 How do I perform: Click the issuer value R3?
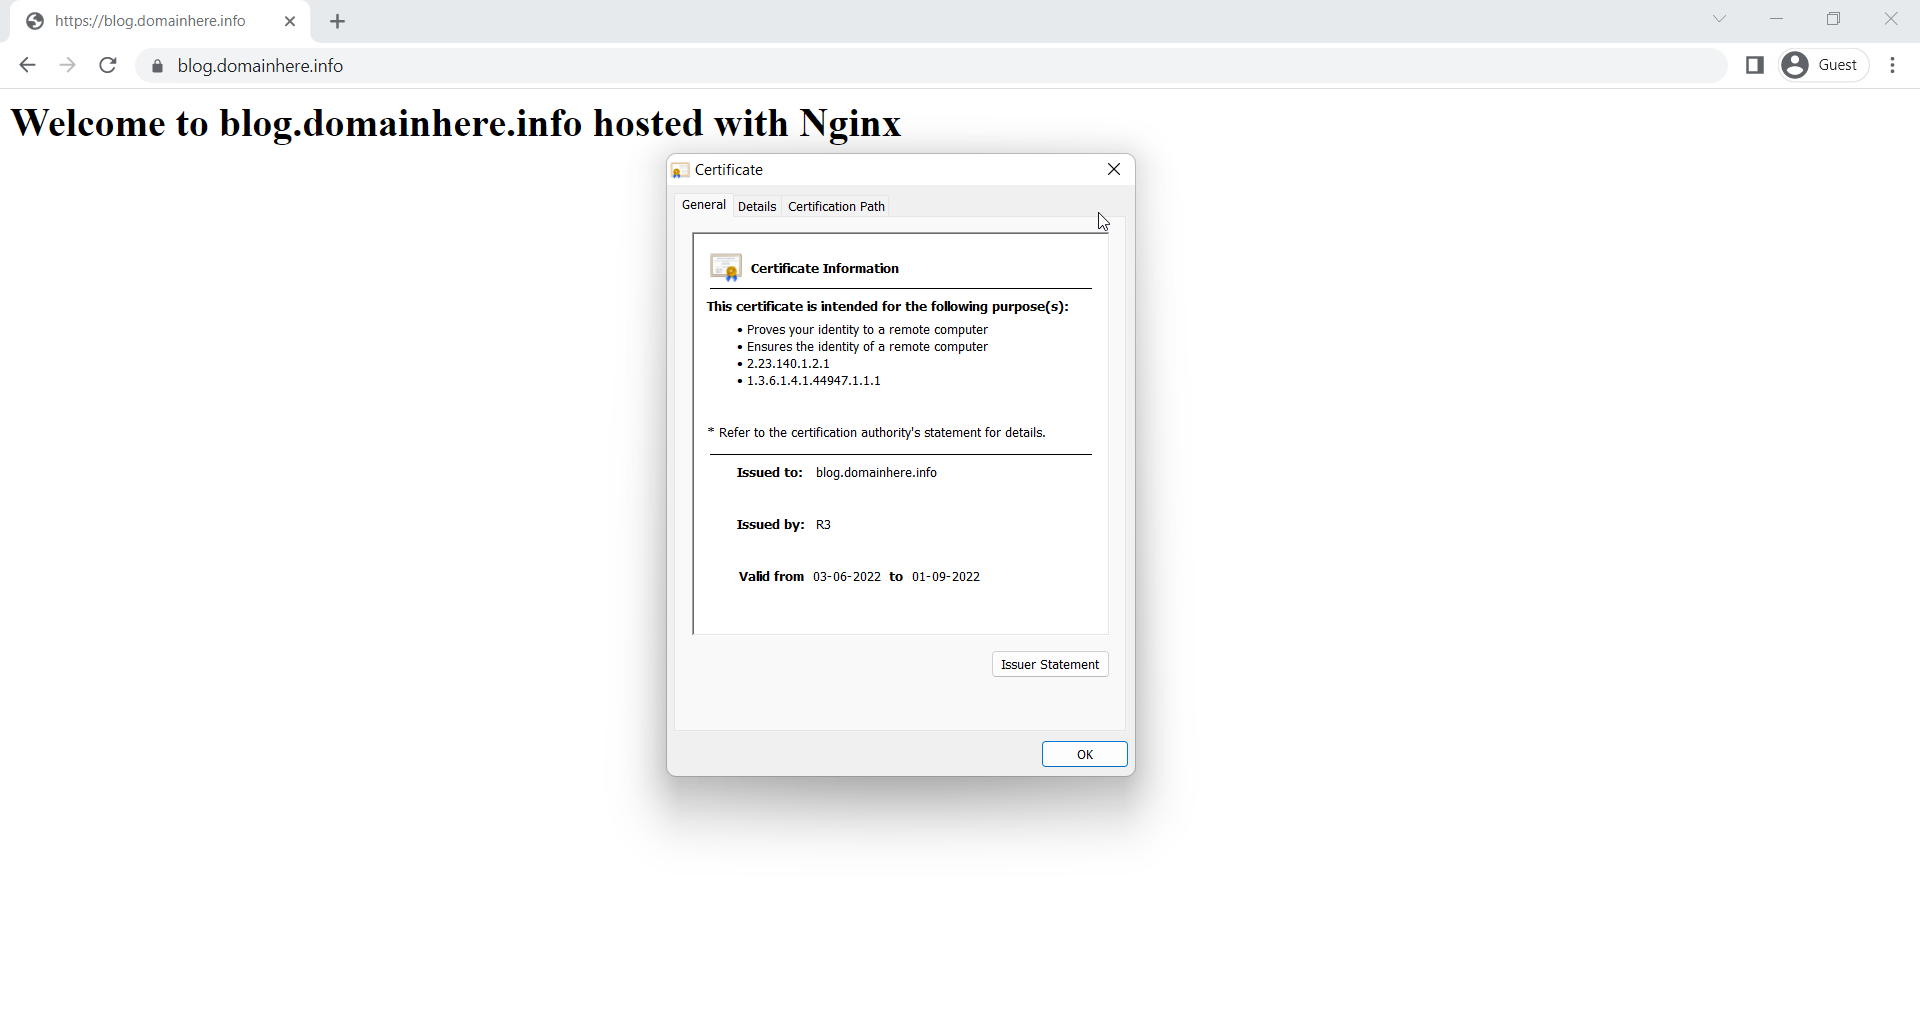point(823,525)
